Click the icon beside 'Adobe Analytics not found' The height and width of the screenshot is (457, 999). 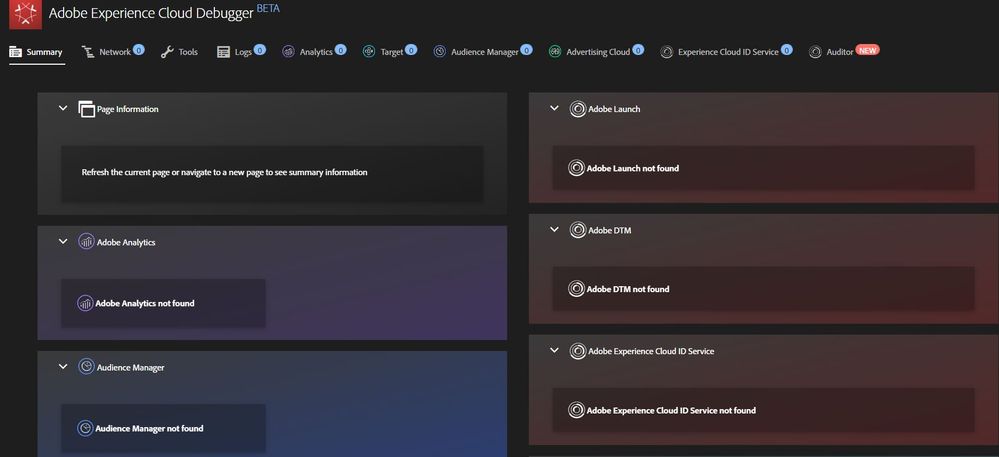[85, 303]
